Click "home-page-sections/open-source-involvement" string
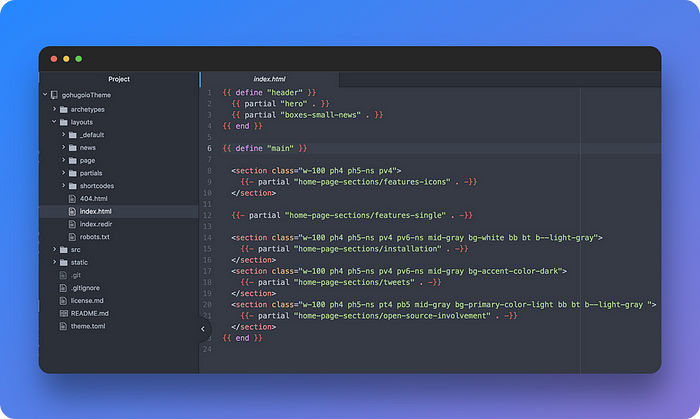The image size is (700, 419). [392, 315]
